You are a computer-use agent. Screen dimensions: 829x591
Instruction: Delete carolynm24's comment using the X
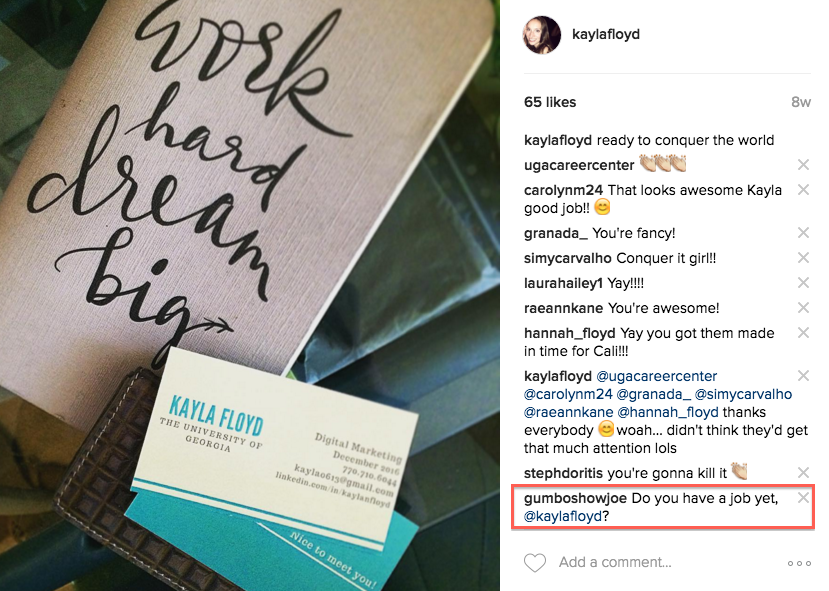tap(803, 190)
